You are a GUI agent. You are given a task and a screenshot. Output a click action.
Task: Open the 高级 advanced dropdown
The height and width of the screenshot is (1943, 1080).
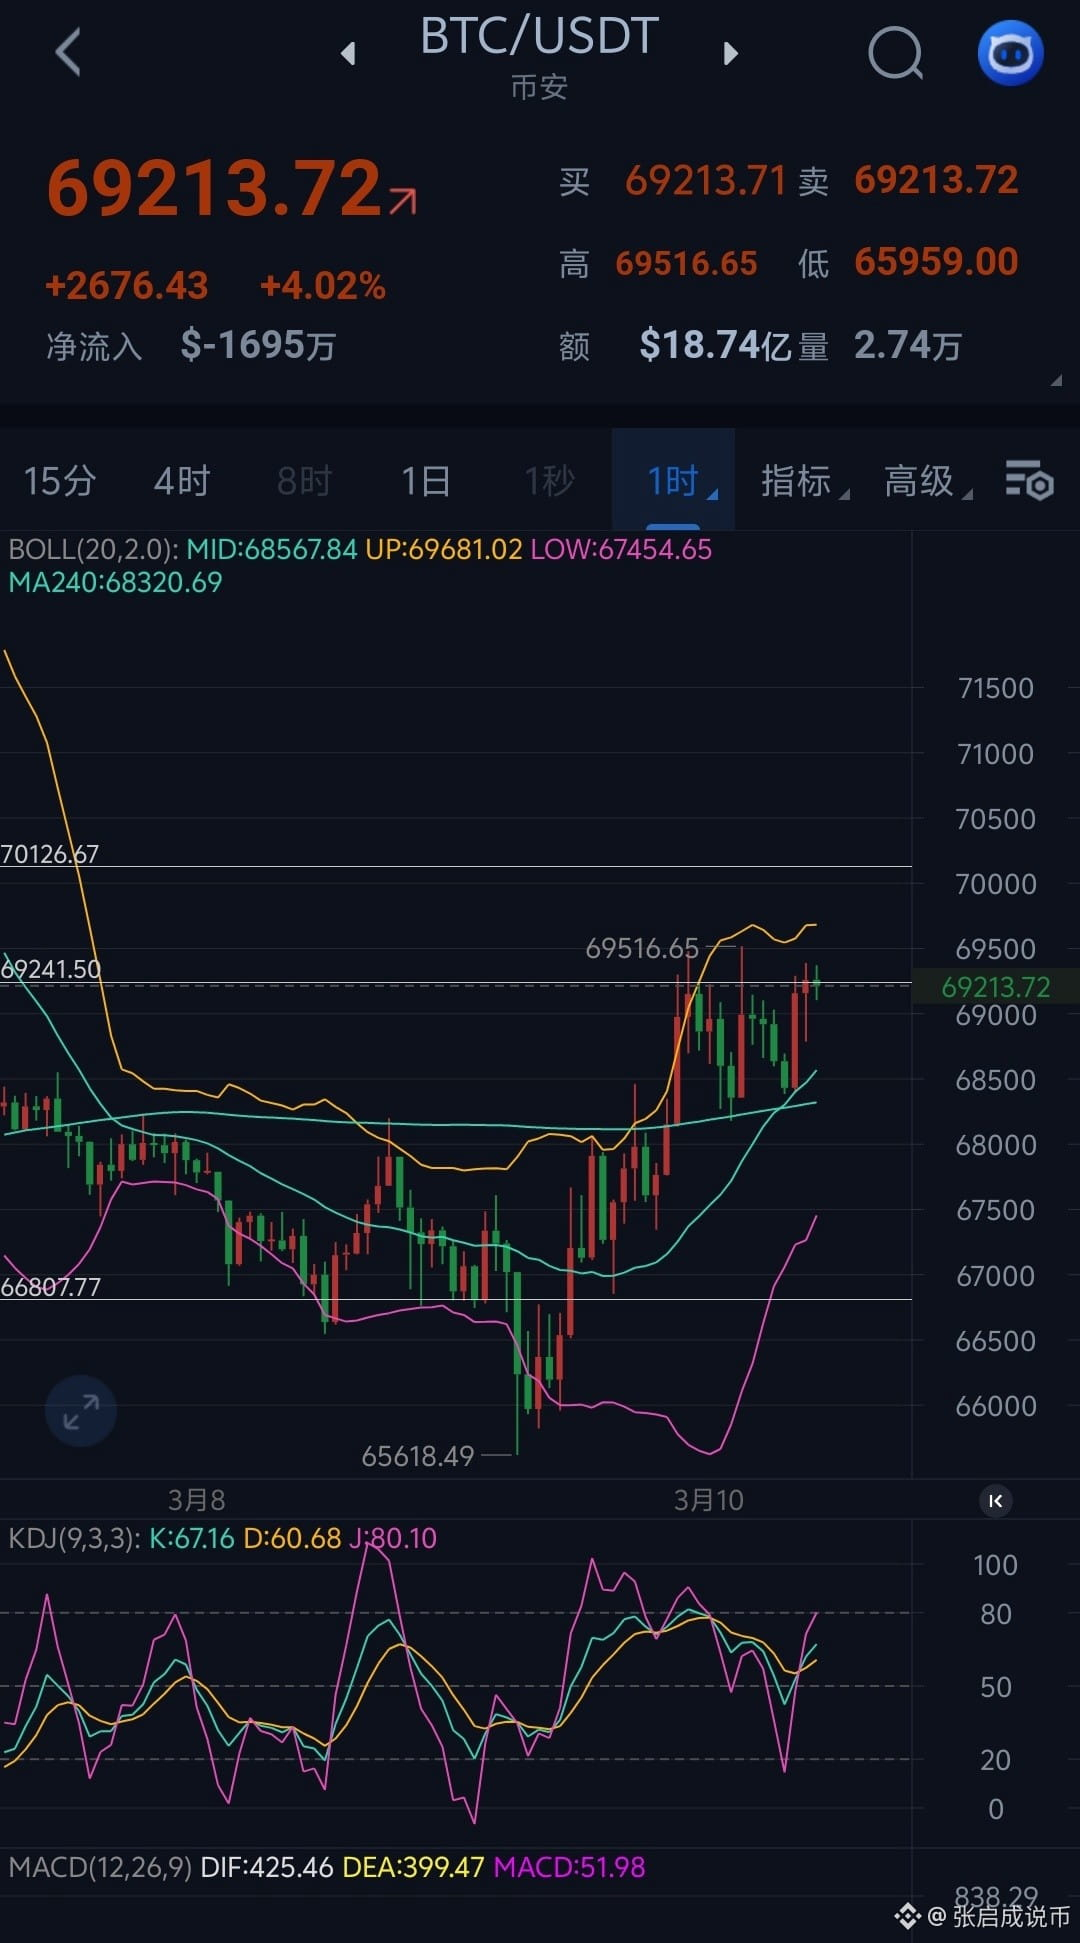tap(927, 481)
